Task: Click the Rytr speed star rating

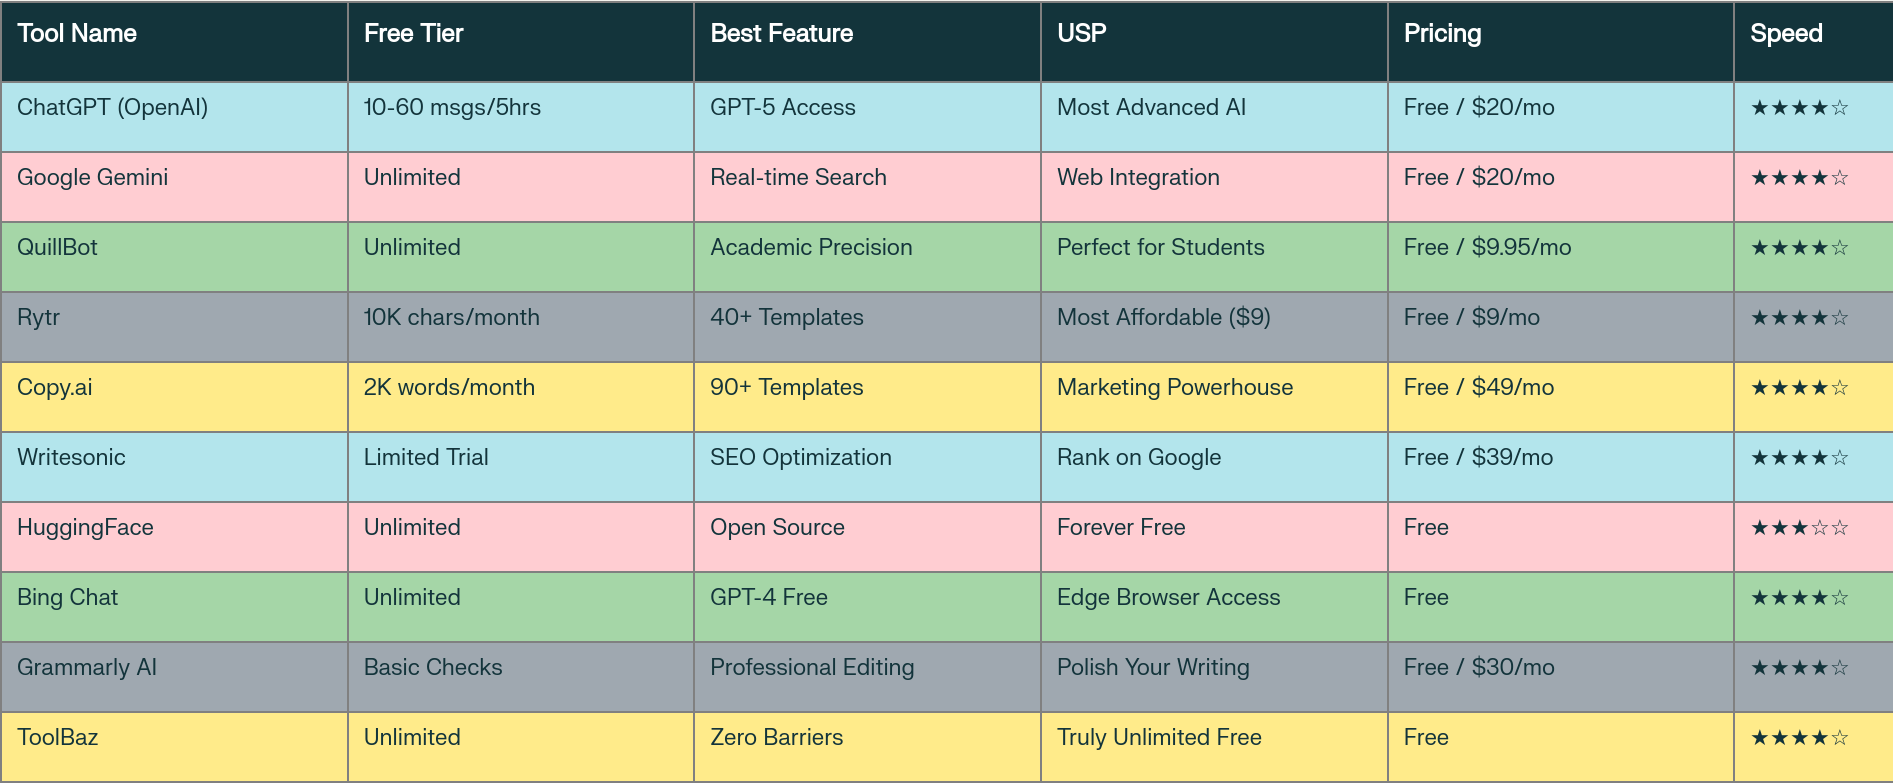Action: point(1799,318)
